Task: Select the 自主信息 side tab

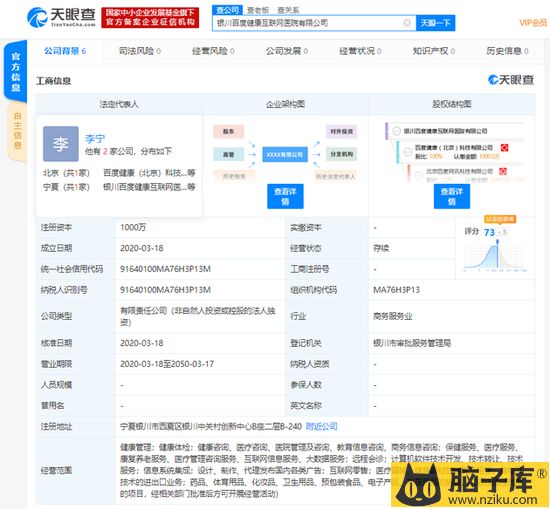Action: pyautogui.click(x=17, y=131)
